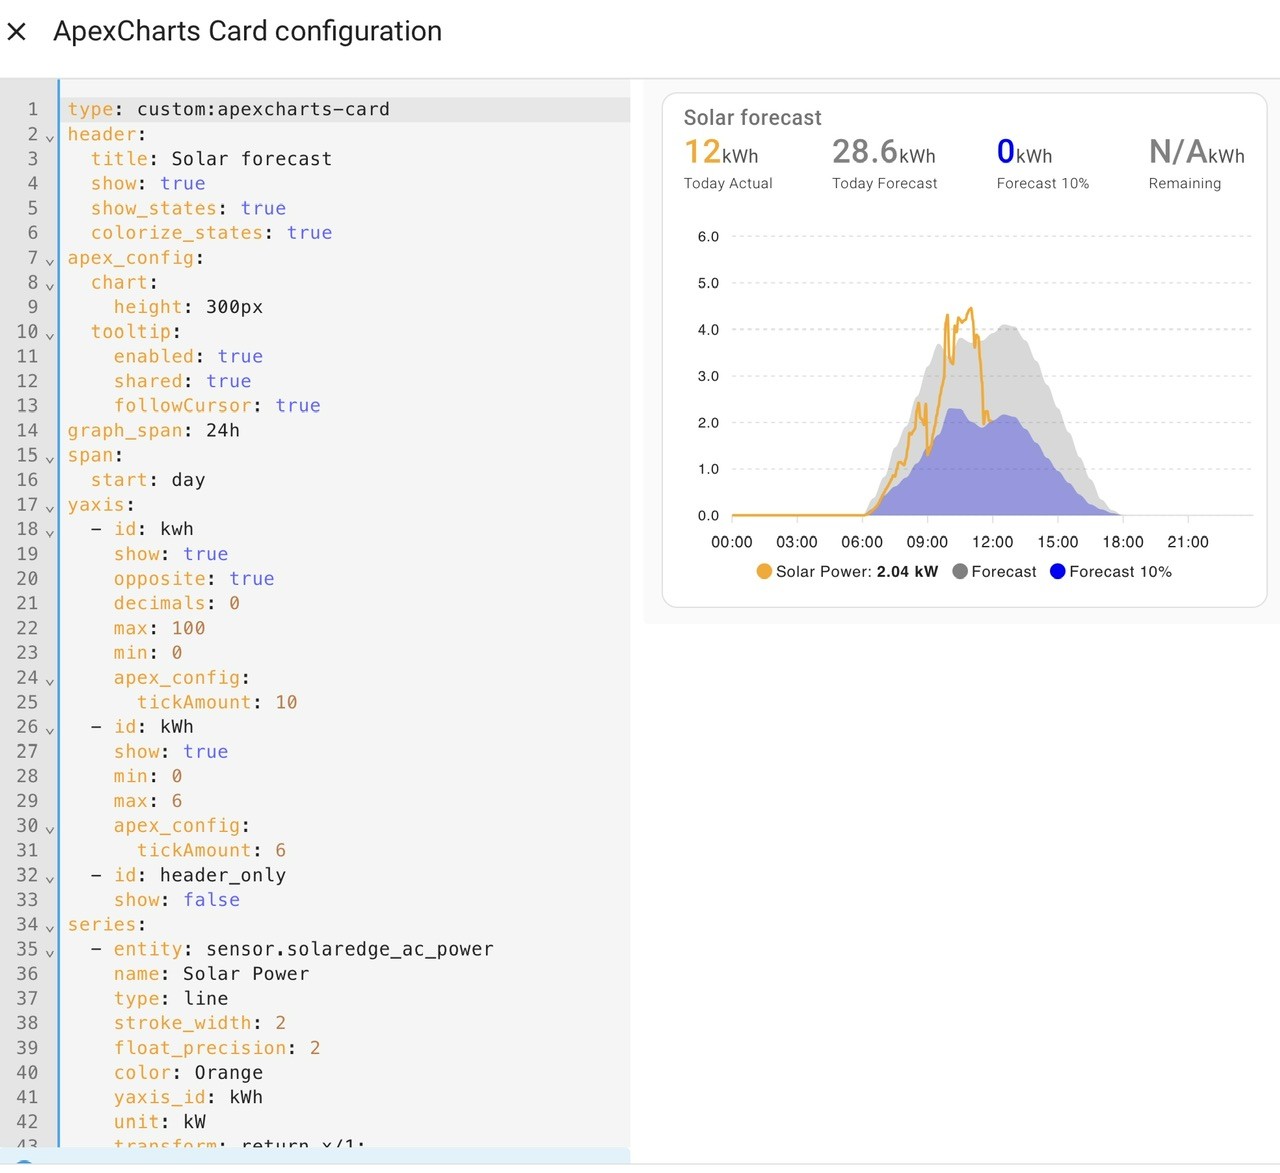Image resolution: width=1280 pixels, height=1173 pixels.
Task: Collapse the header block at line 2
Action: [x=50, y=137]
